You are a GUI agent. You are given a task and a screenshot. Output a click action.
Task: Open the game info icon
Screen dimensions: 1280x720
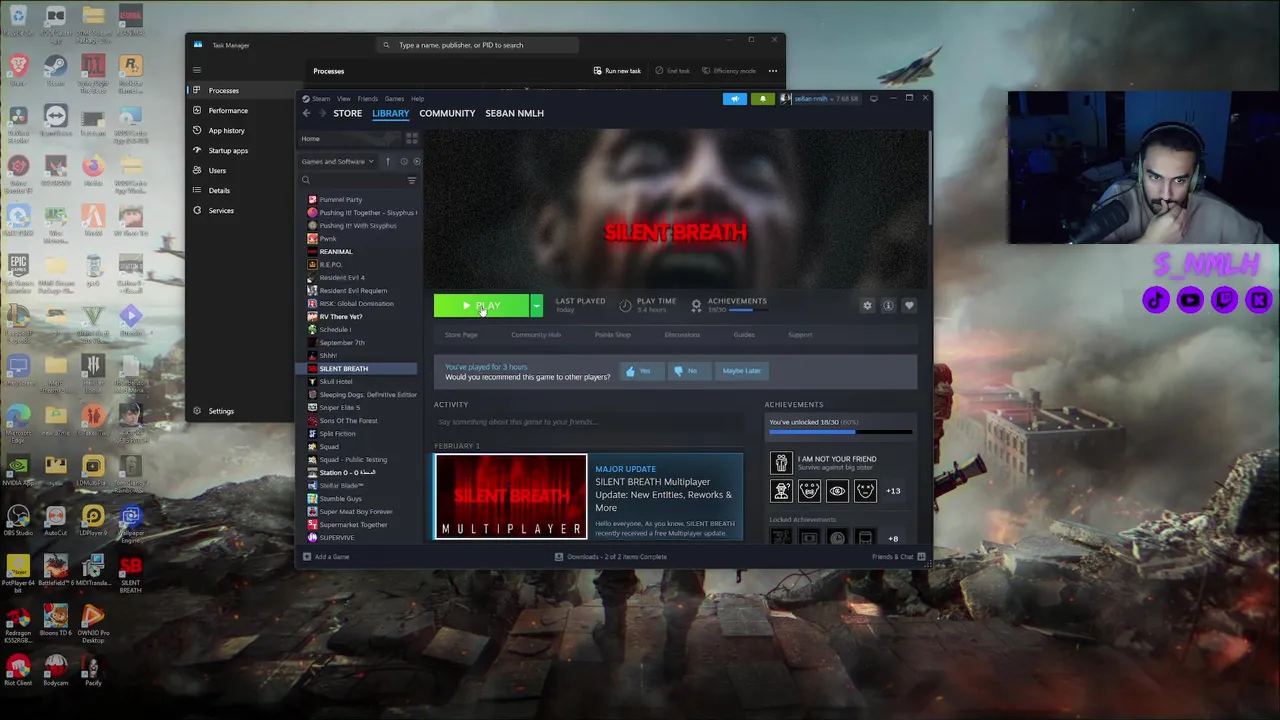888,306
